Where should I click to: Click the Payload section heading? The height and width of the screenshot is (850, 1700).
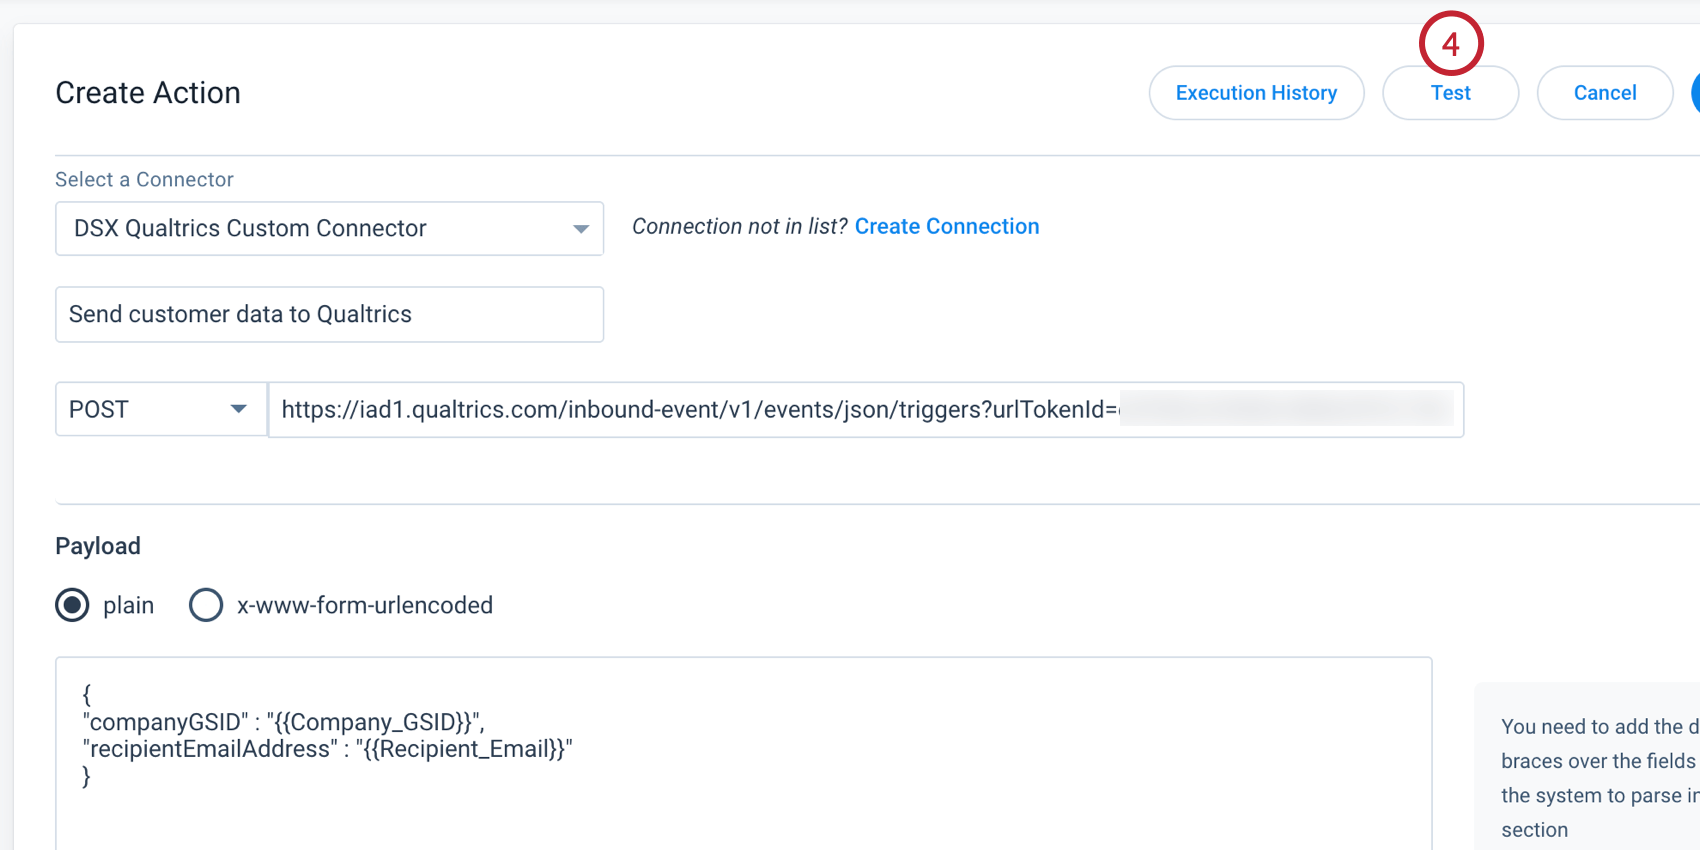98,546
